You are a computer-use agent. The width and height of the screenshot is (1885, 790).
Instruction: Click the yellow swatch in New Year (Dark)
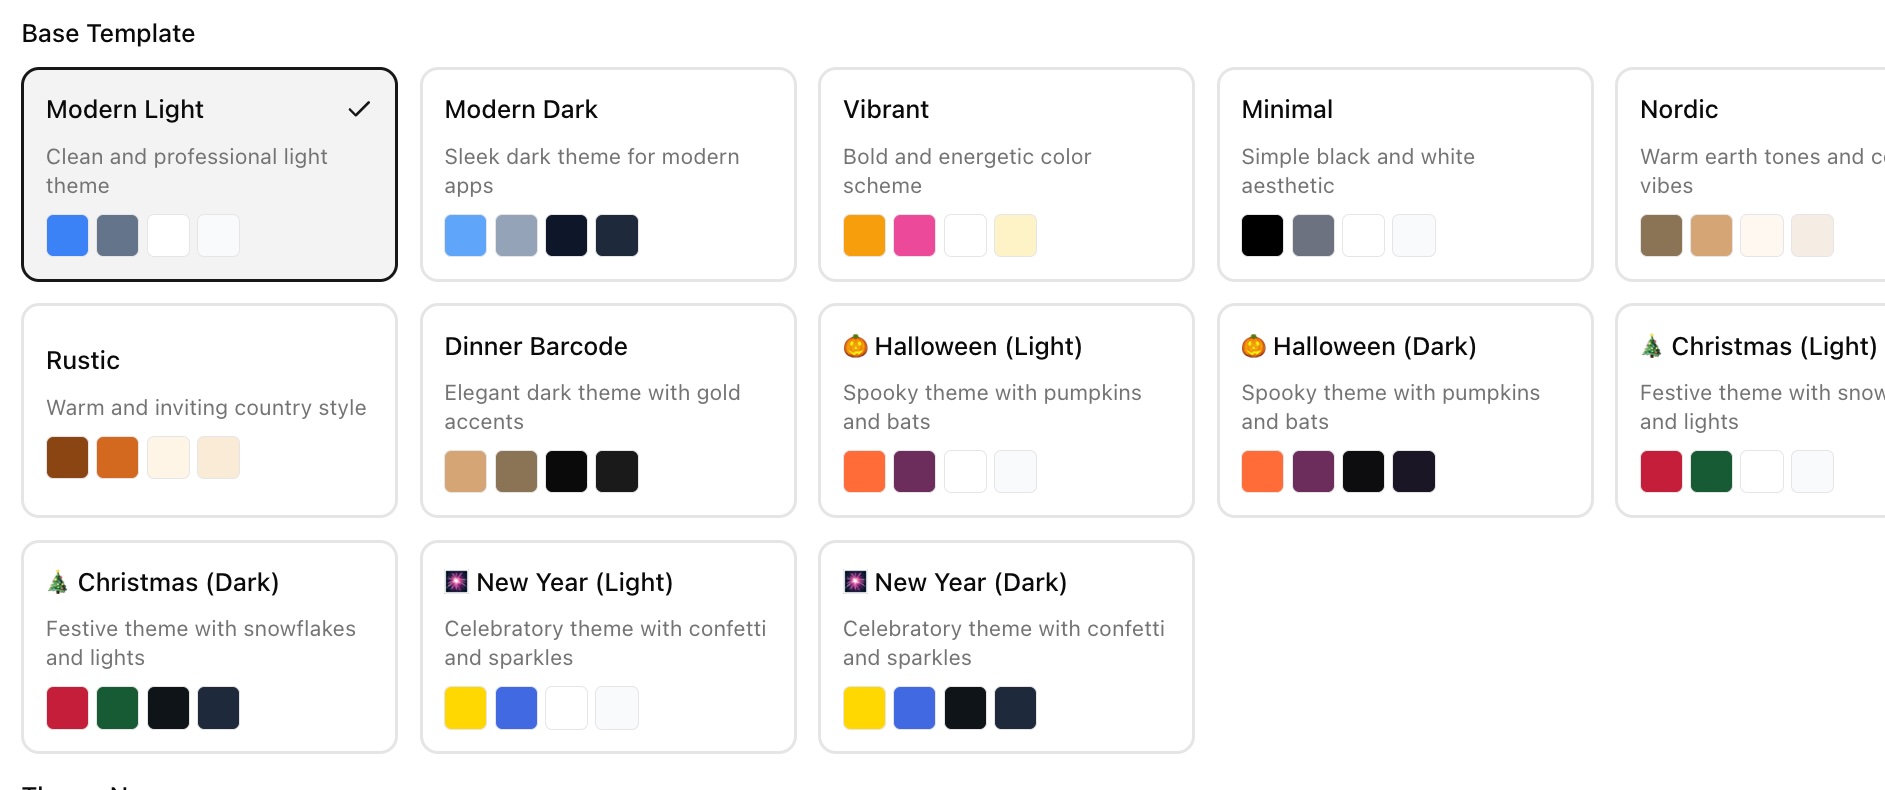864,708
